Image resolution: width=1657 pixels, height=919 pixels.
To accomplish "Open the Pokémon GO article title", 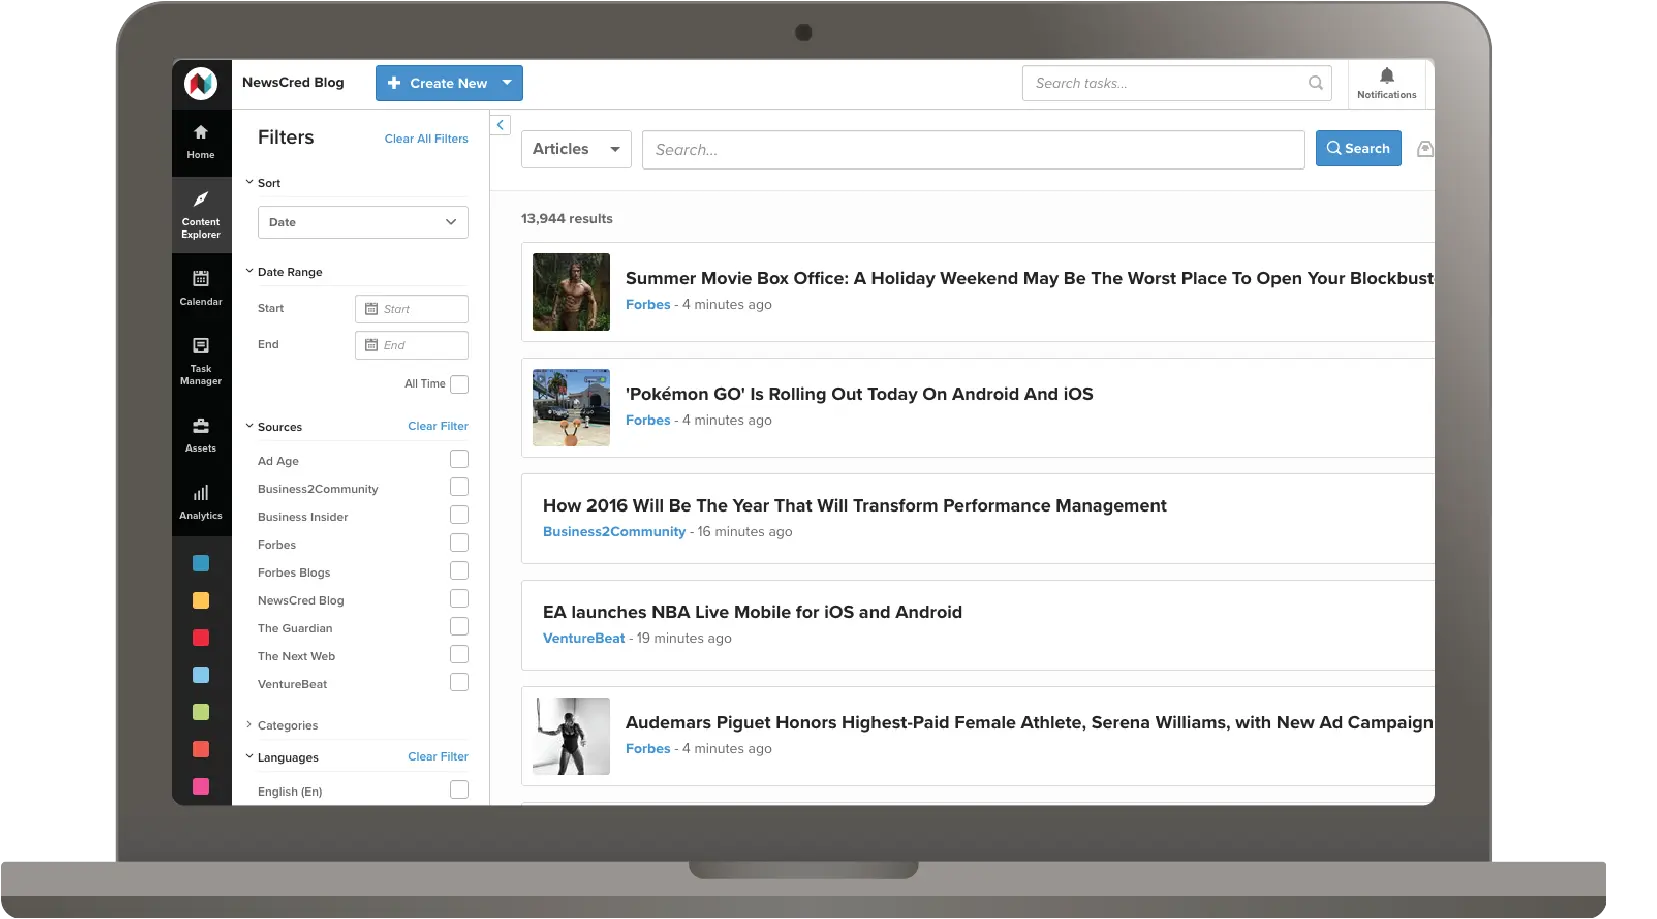I will (x=859, y=394).
